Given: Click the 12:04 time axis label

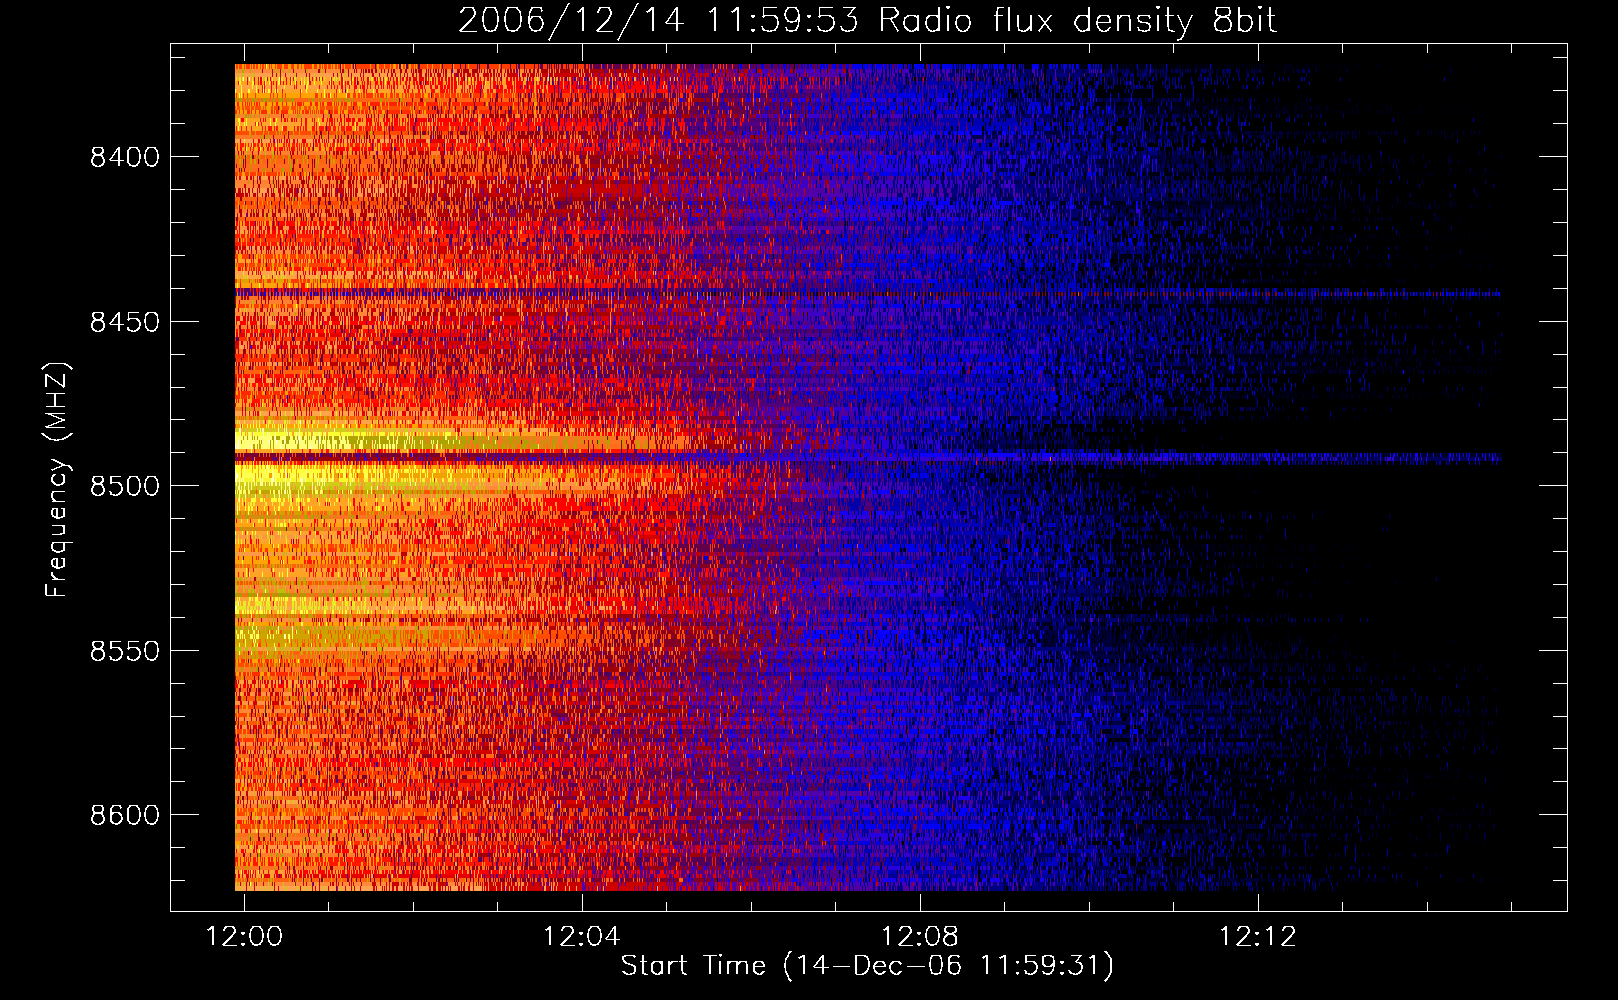Looking at the screenshot, I should 581,937.
